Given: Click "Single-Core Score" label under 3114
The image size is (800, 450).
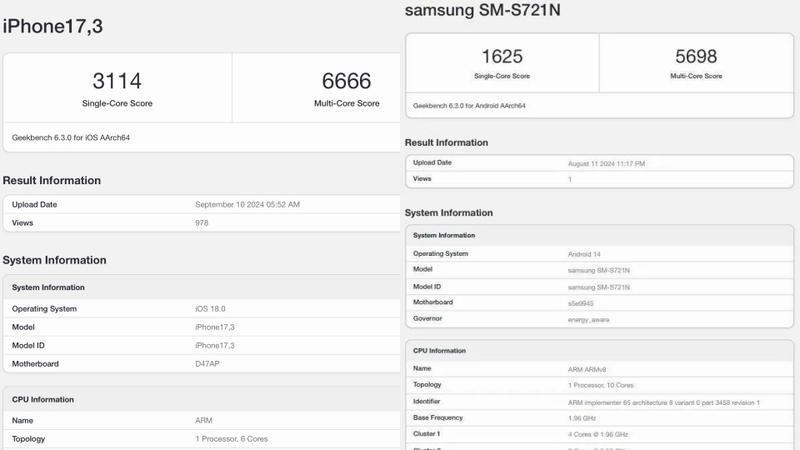Looking at the screenshot, I should point(117,103).
